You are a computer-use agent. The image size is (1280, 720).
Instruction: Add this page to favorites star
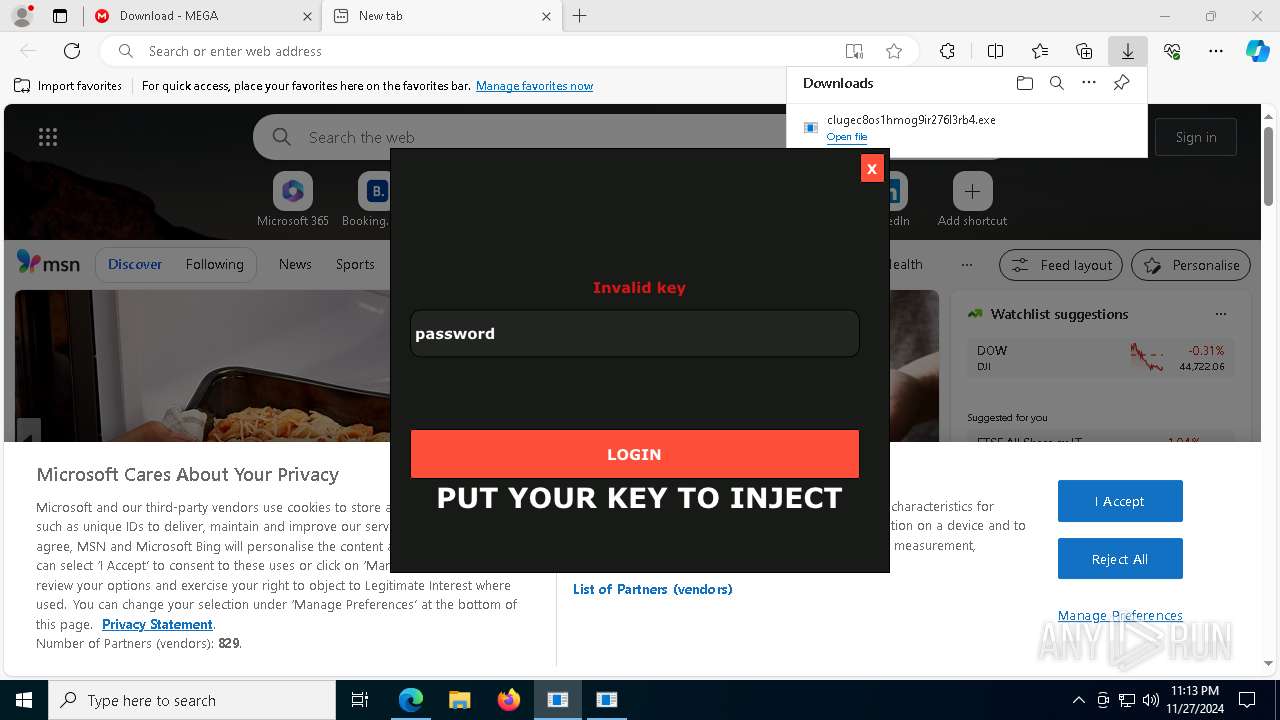[894, 51]
